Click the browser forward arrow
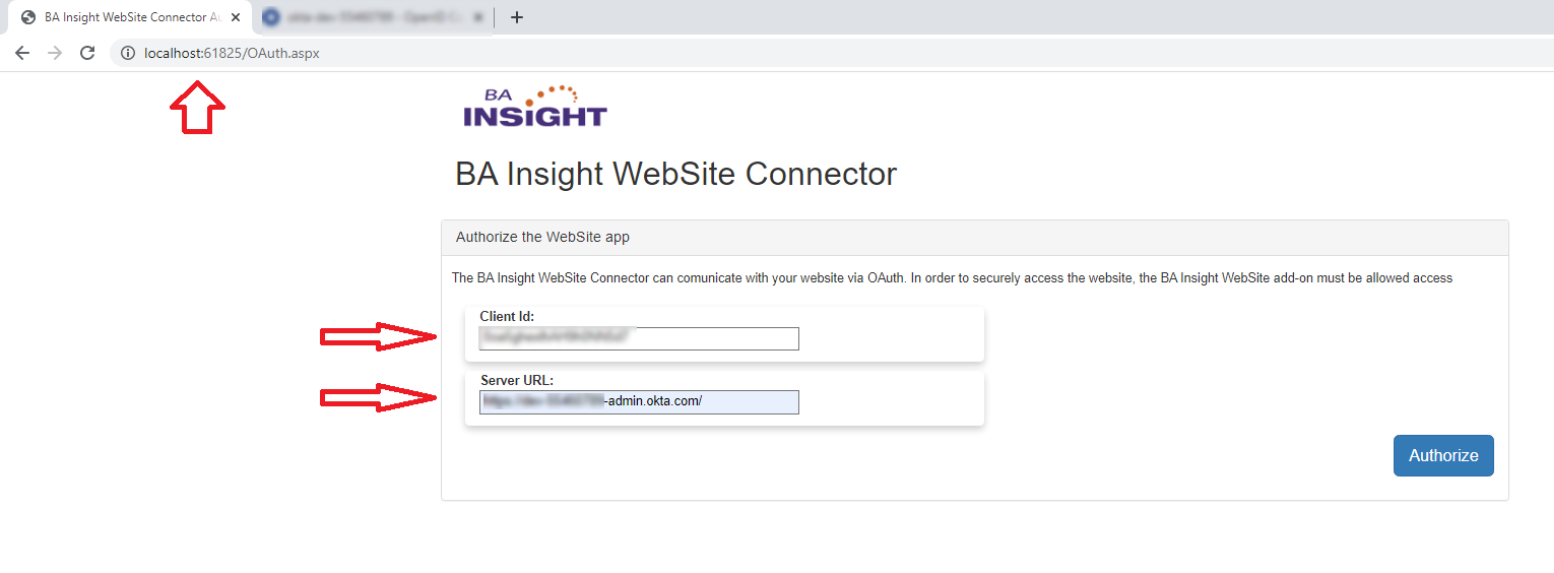The width and height of the screenshot is (1554, 573). (55, 53)
